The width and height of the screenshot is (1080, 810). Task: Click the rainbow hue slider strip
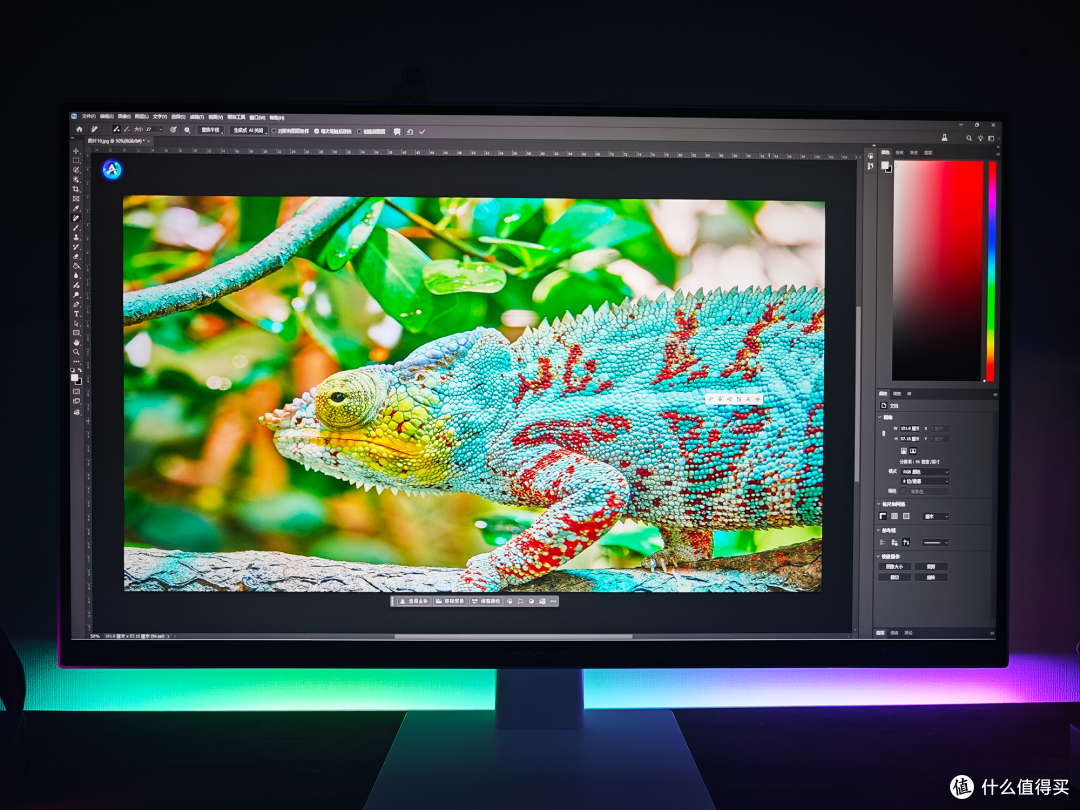click(x=992, y=271)
